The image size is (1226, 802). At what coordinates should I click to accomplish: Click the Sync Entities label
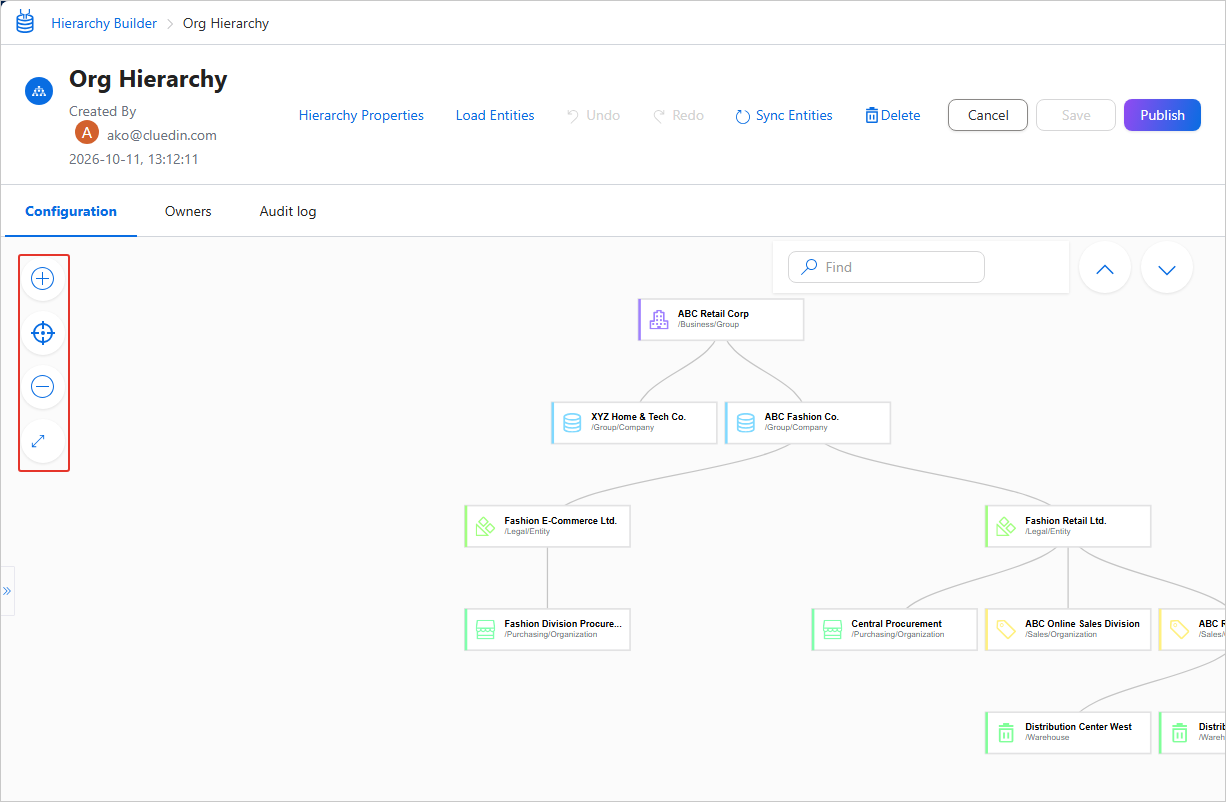794,115
